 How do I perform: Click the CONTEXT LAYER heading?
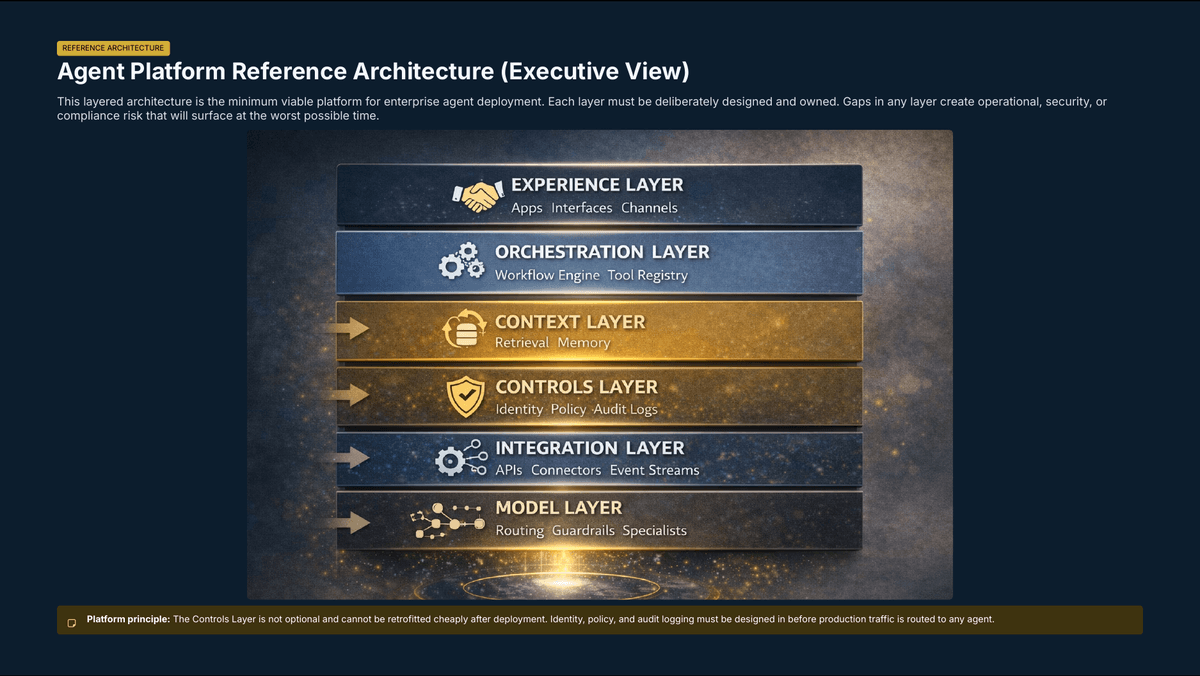pos(570,322)
